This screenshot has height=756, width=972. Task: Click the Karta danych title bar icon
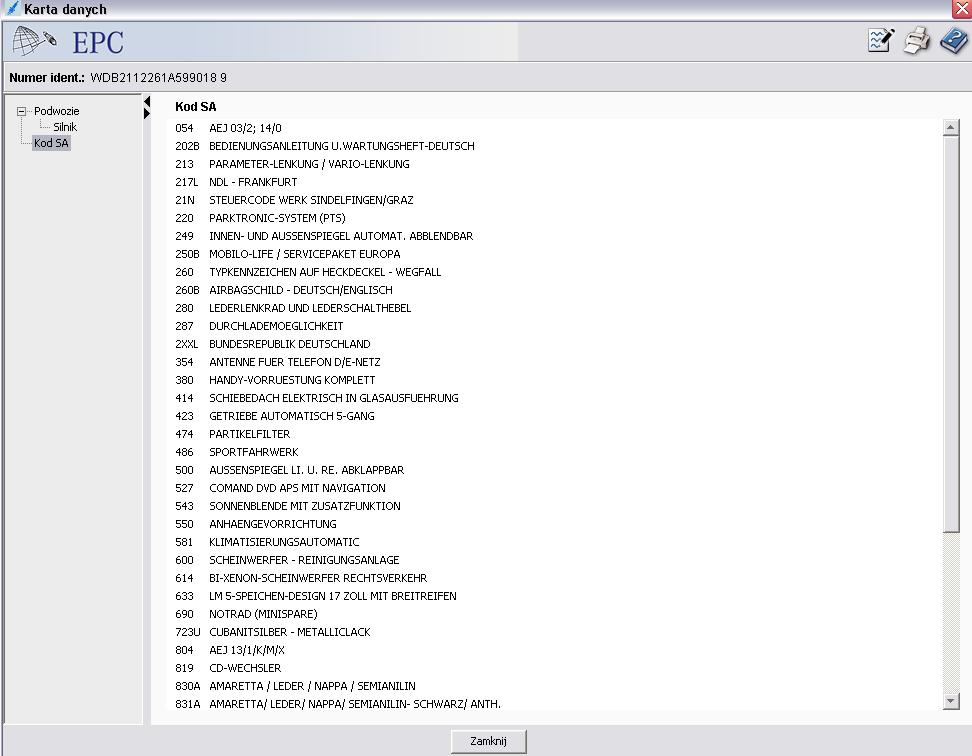coord(11,9)
